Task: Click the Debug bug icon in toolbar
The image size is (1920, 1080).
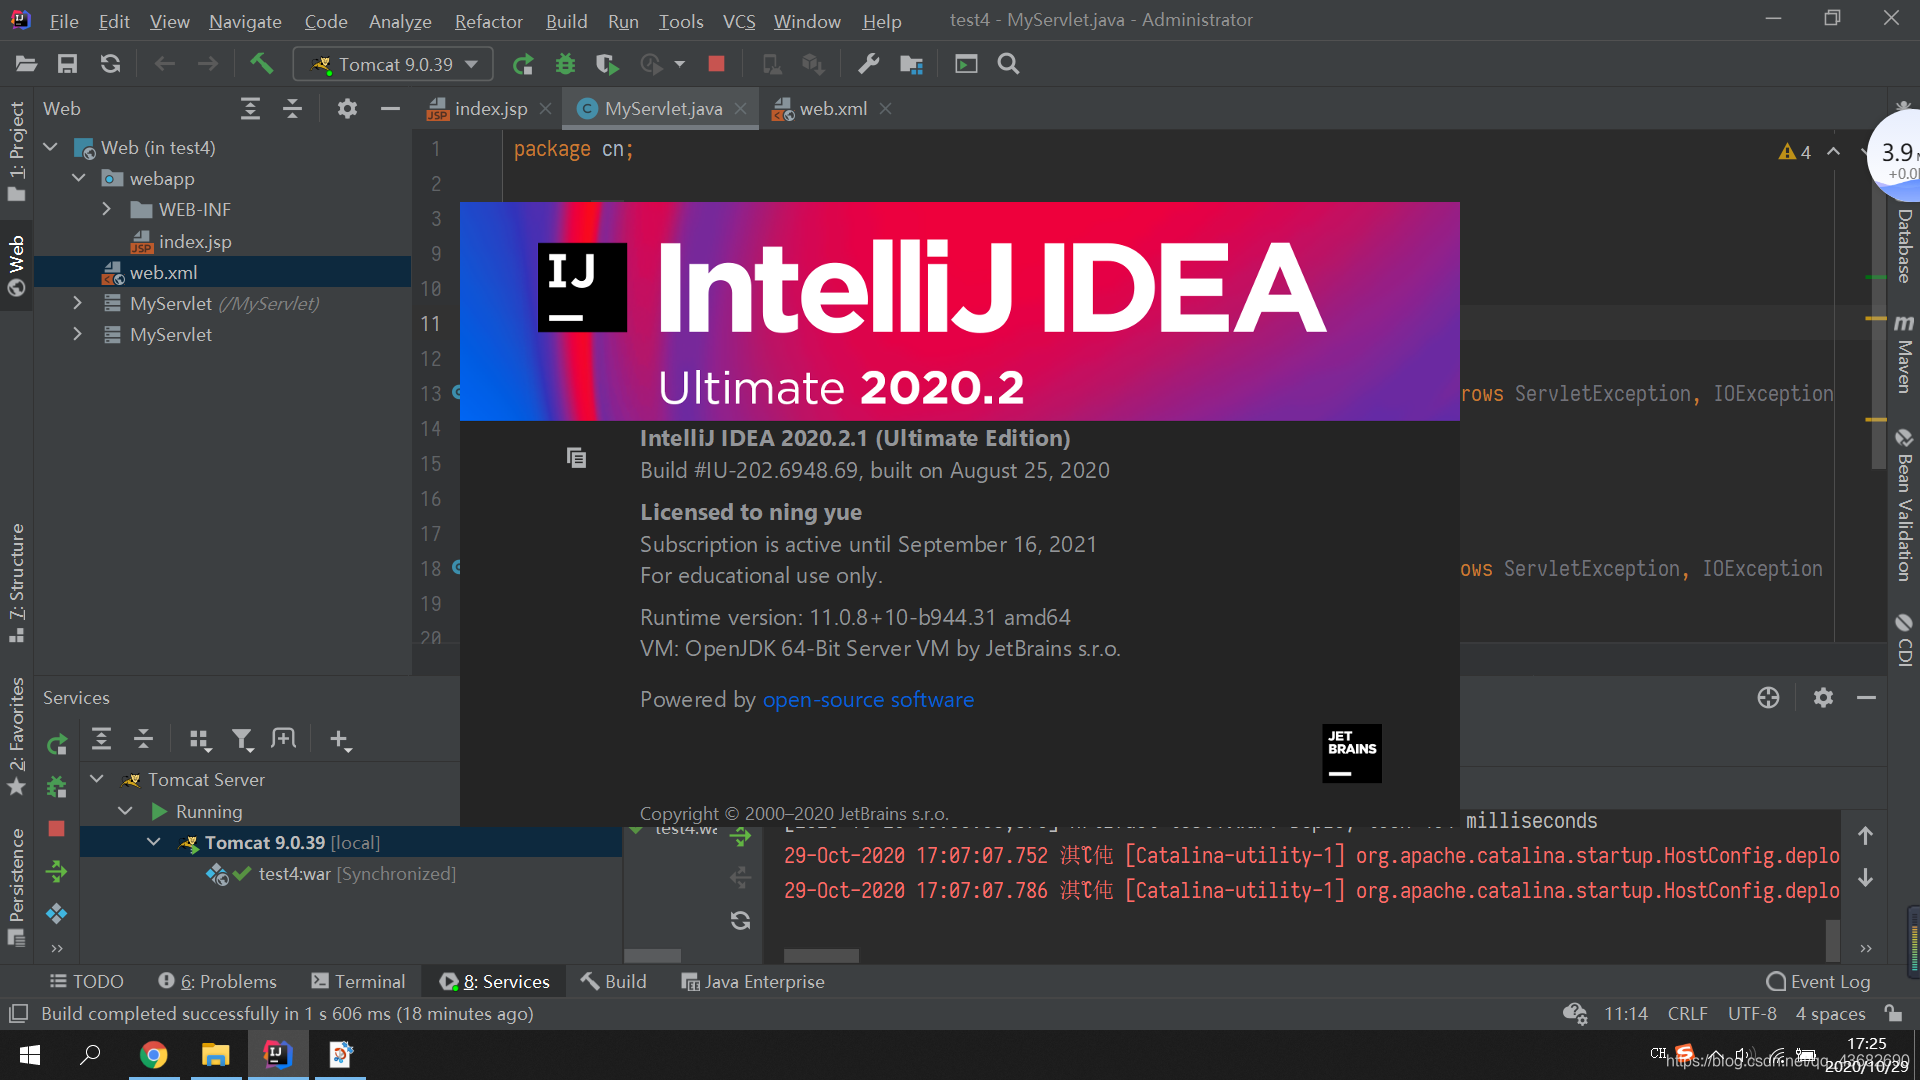Action: pos(565,64)
